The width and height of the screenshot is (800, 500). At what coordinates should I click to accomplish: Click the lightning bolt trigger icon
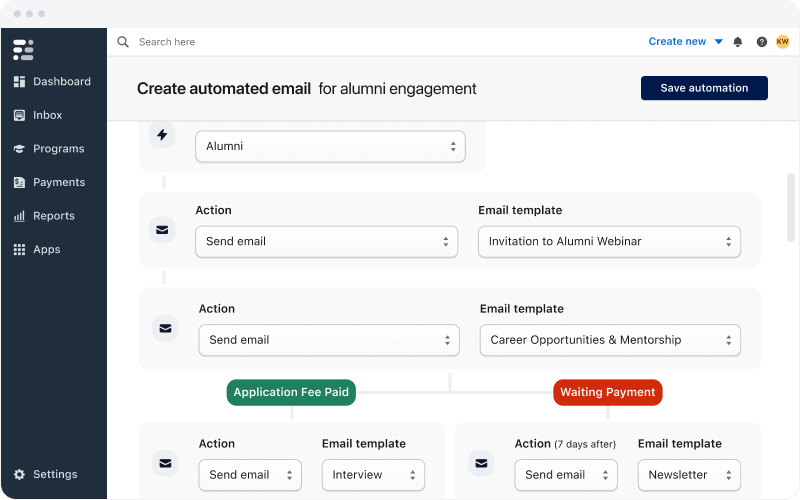(162, 135)
